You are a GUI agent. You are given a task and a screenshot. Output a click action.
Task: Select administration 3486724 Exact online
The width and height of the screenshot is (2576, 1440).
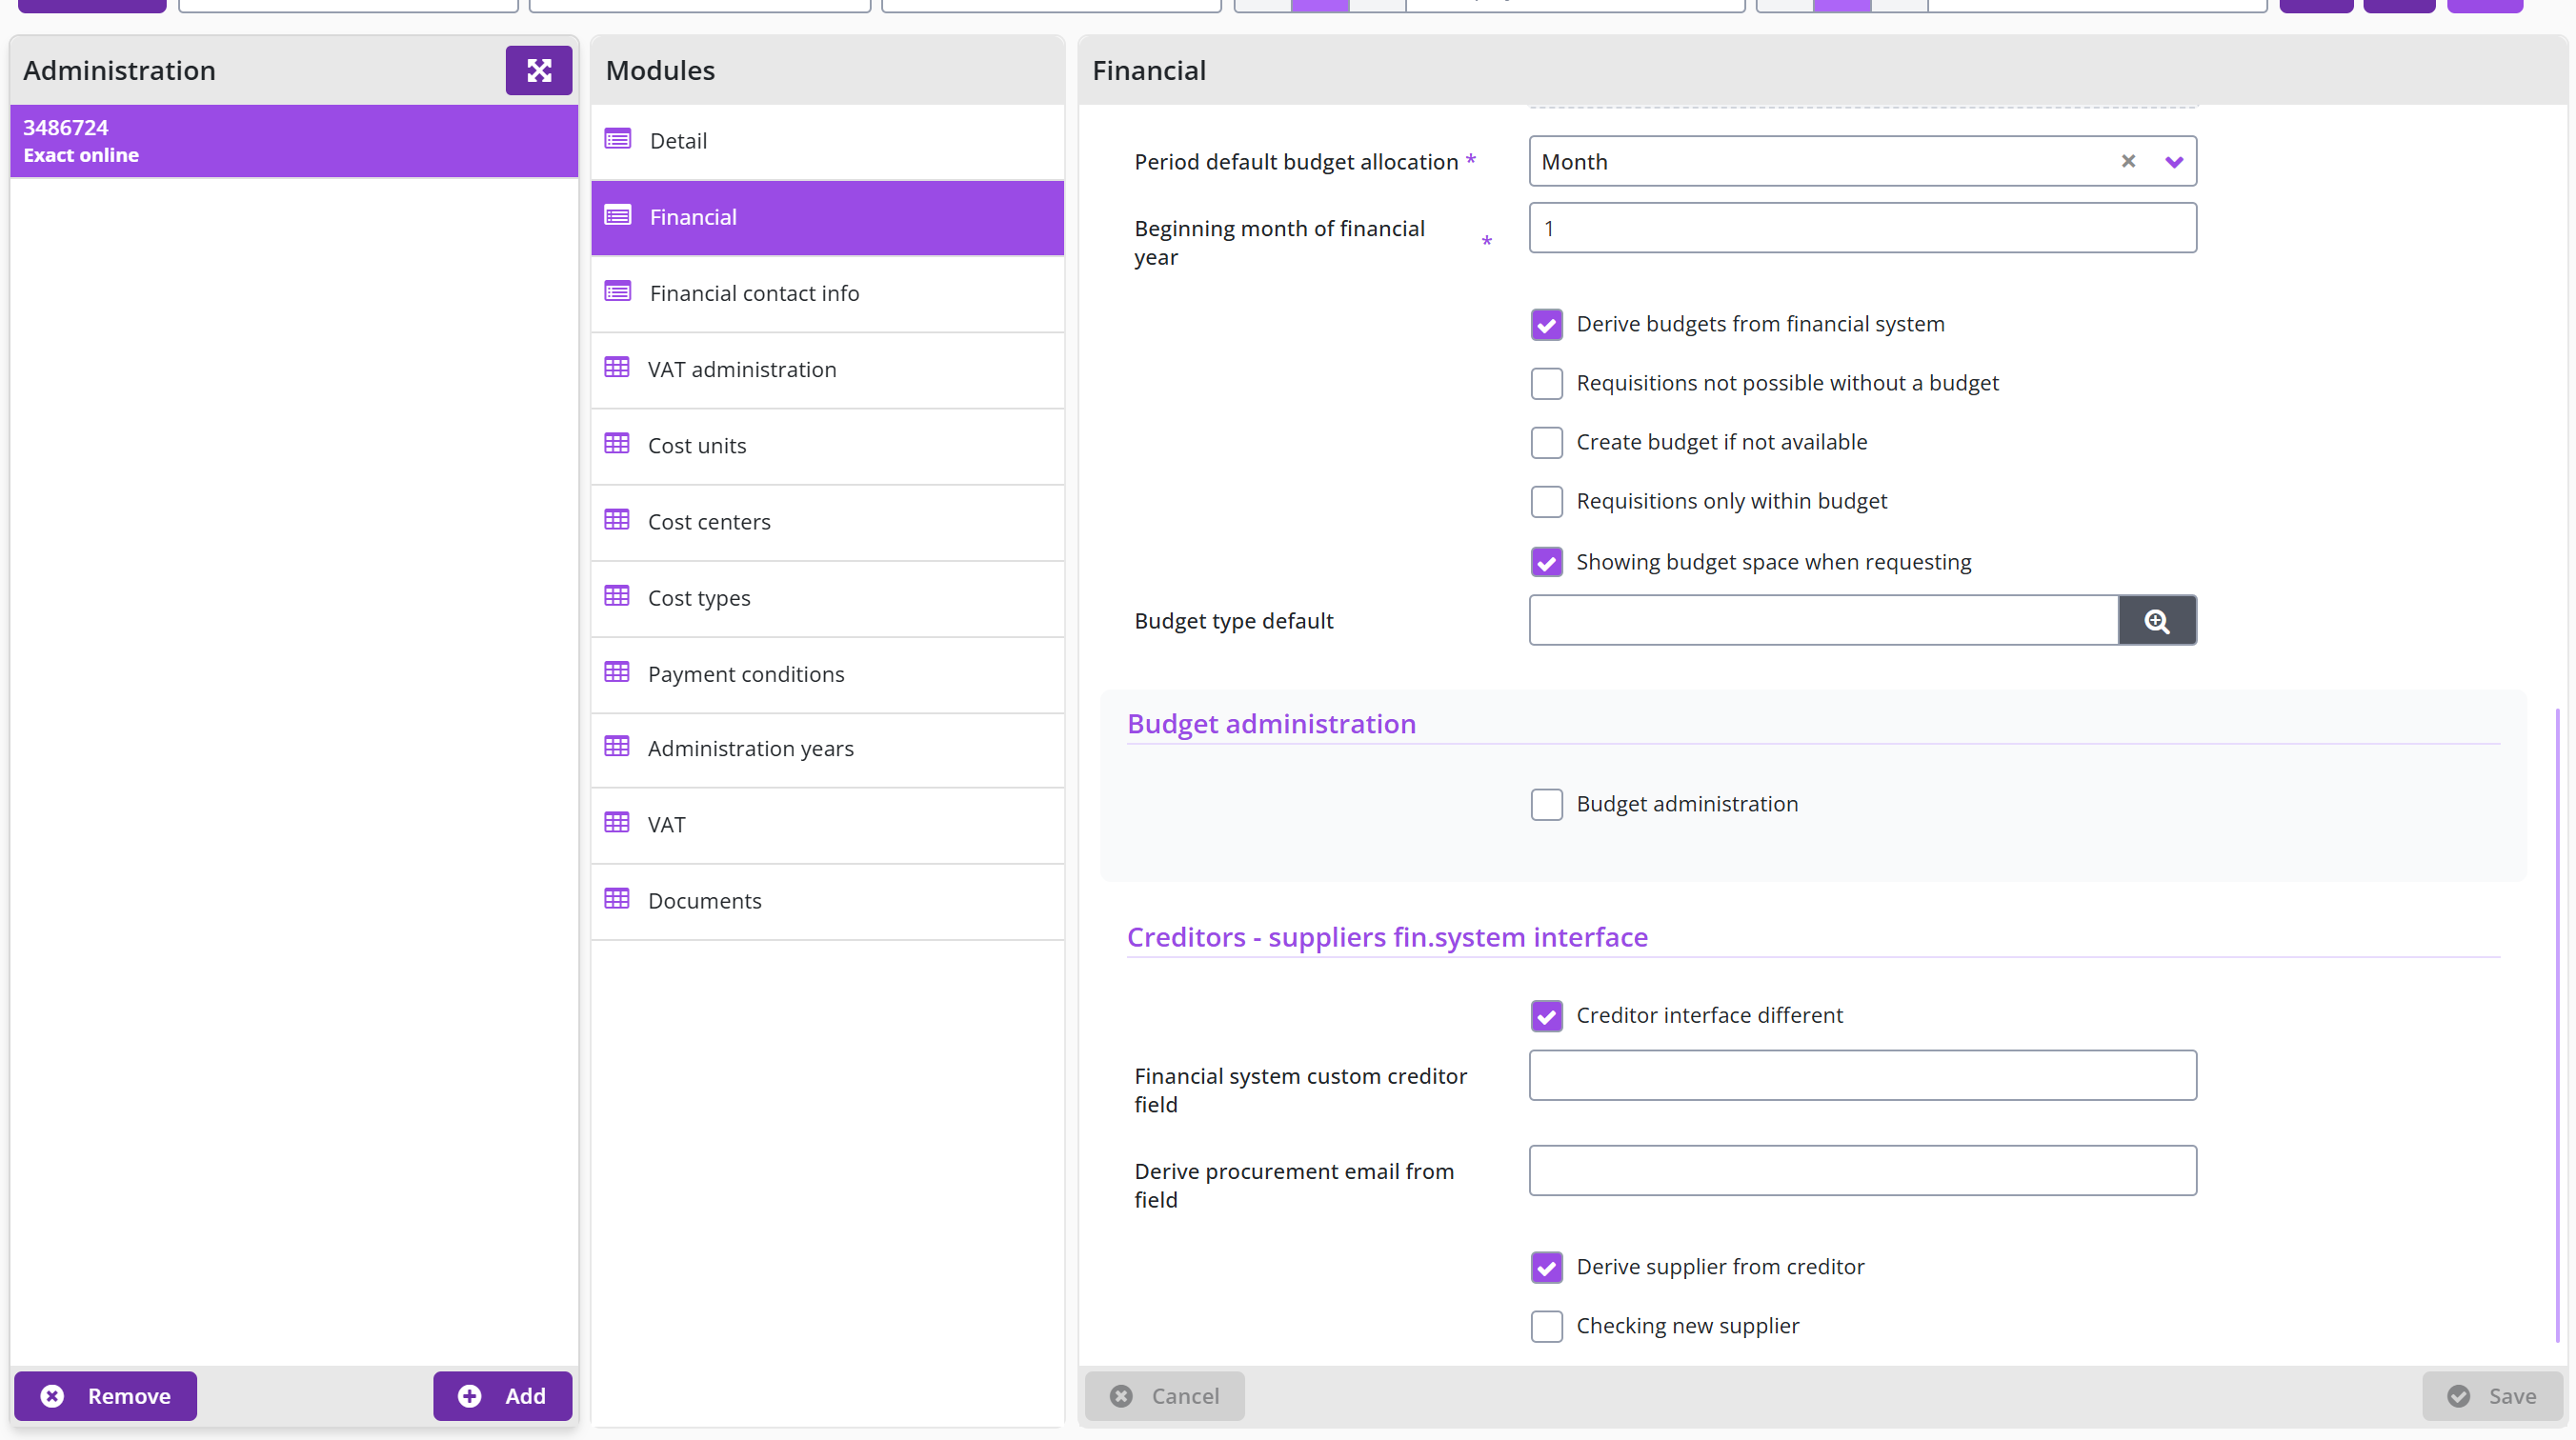[294, 141]
